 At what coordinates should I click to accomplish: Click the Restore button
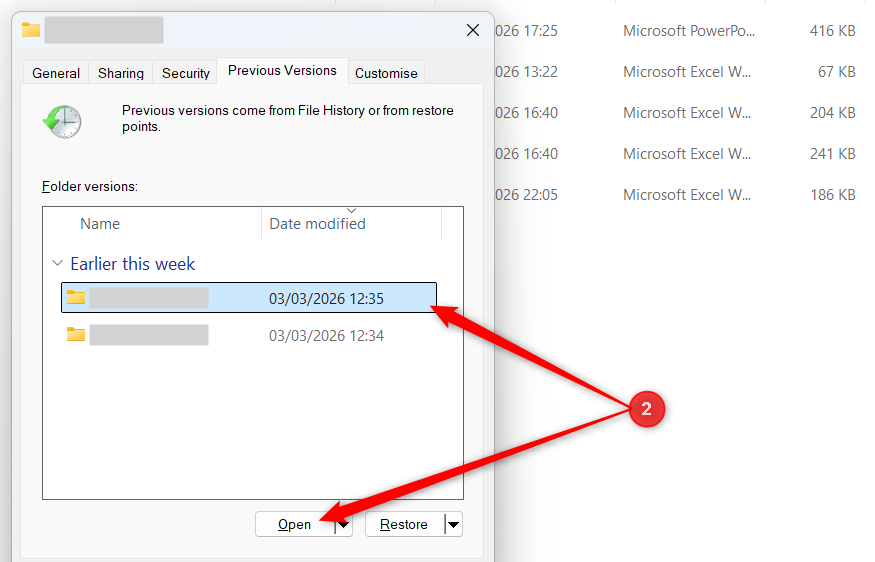(x=404, y=525)
